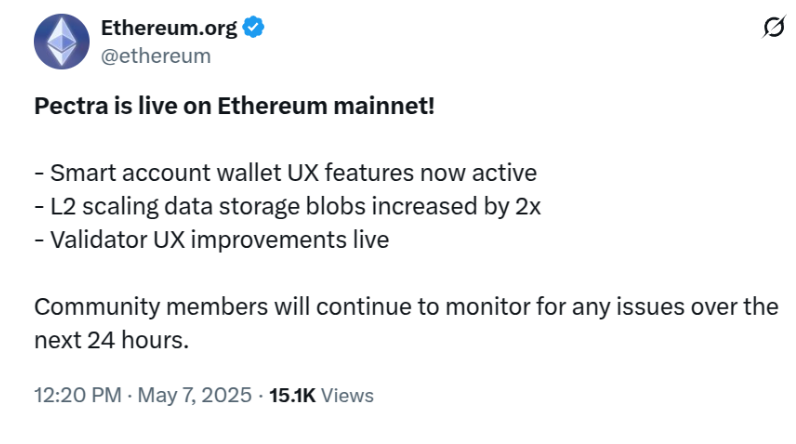Open the Ethereum.org display name profile link
Viewport: 796px width, 444px height.
(169, 27)
